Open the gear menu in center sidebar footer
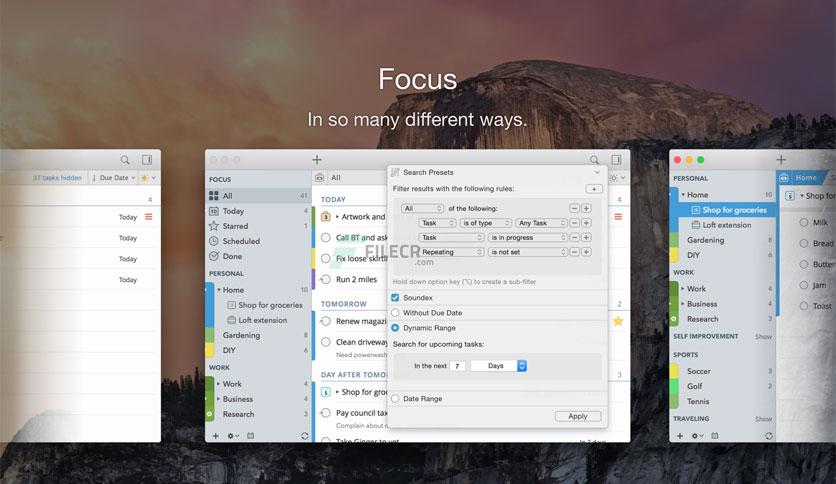 click(x=232, y=435)
